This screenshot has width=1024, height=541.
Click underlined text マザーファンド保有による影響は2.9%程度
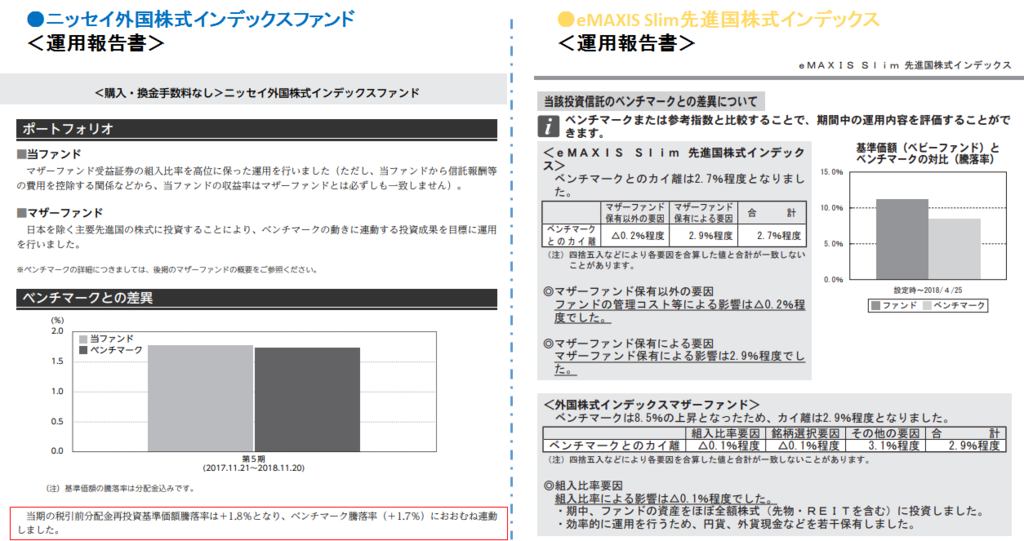pyautogui.click(x=679, y=363)
